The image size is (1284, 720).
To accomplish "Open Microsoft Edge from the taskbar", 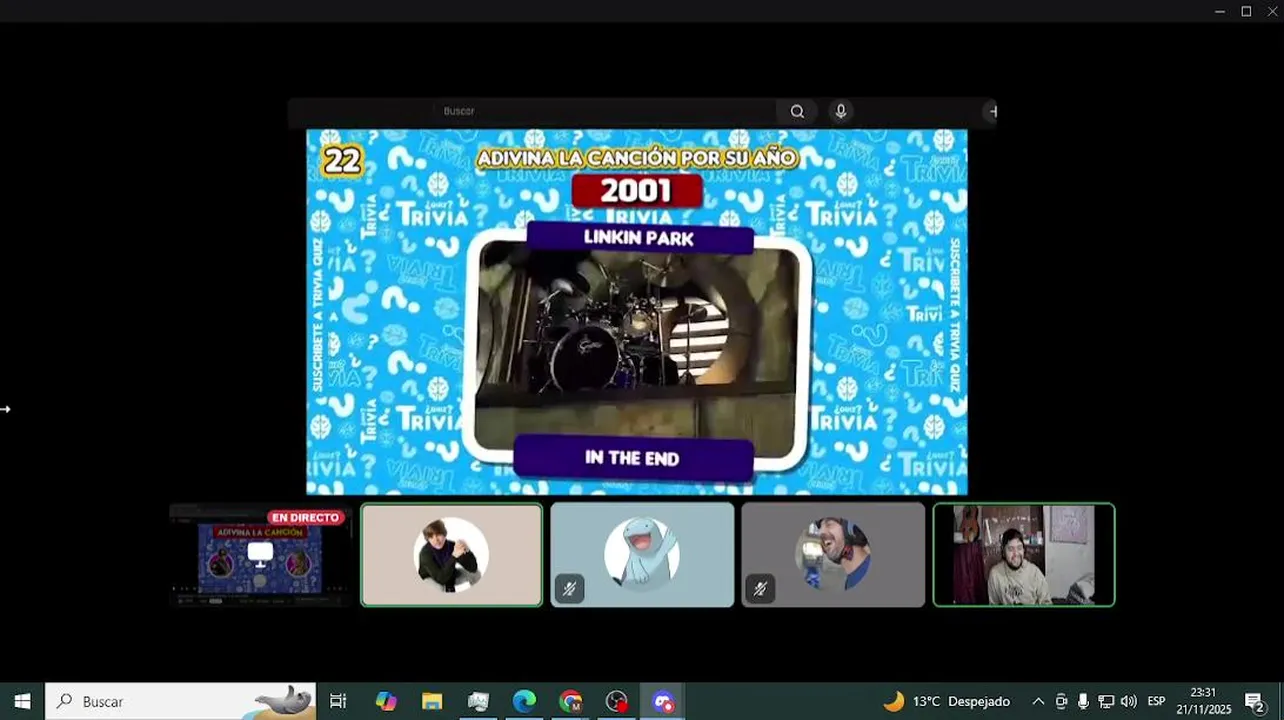I will point(524,701).
